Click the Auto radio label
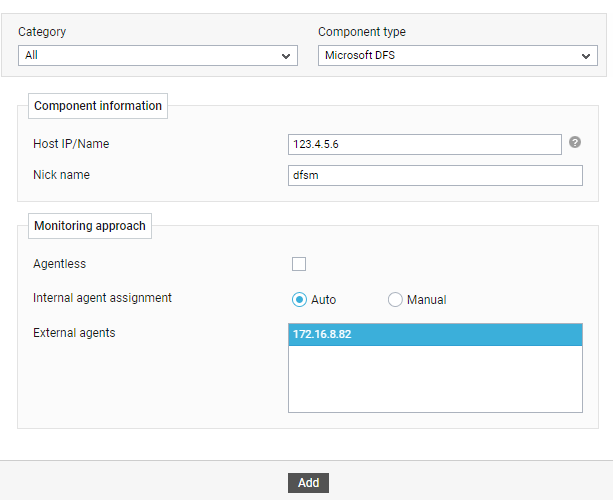Image resolution: width=613 pixels, height=500 pixels. tap(324, 300)
